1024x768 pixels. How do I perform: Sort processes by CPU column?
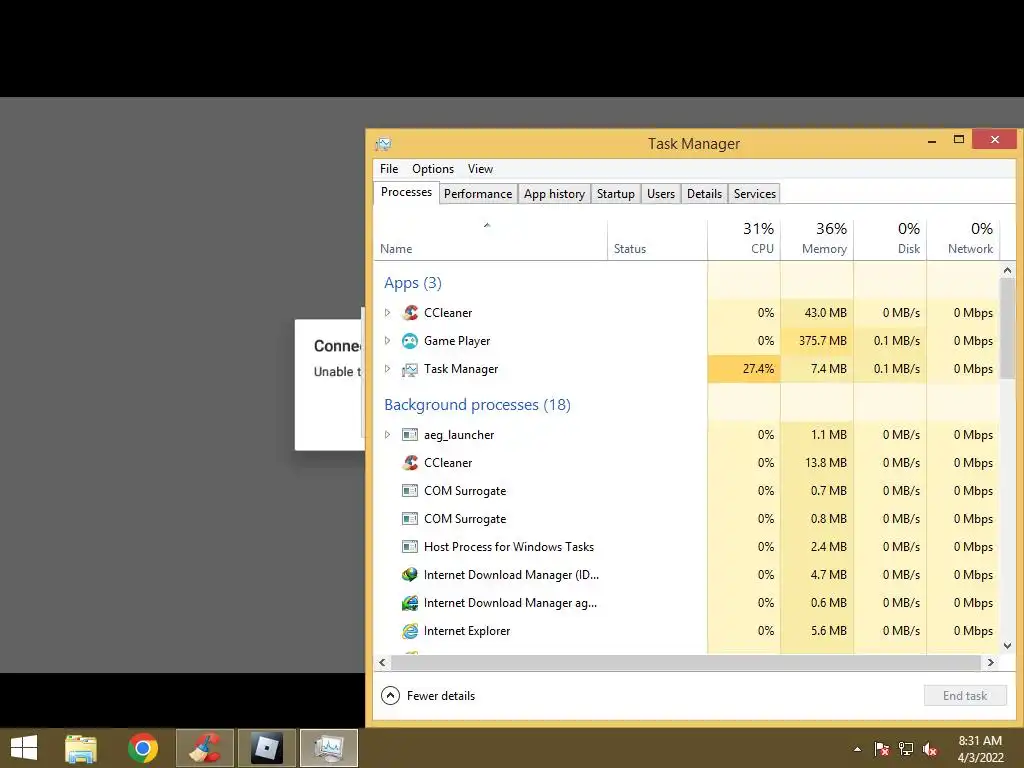744,240
